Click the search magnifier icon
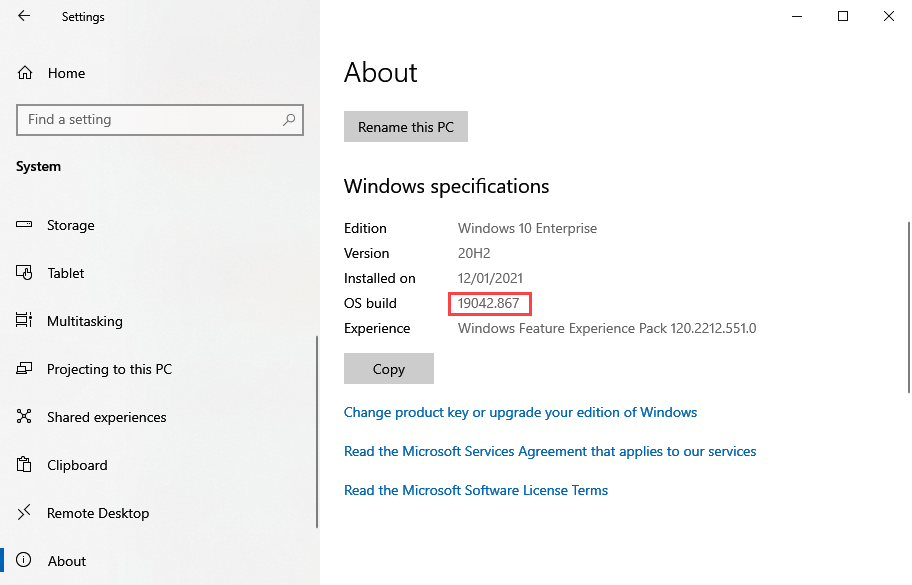Viewport: 912px width, 585px height. click(289, 119)
